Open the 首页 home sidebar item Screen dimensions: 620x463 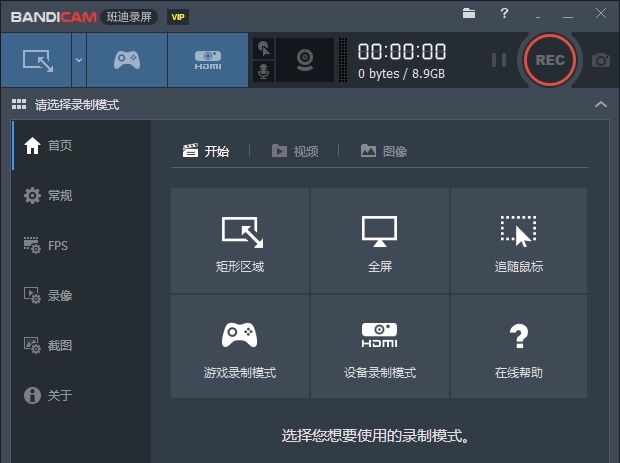click(82, 146)
